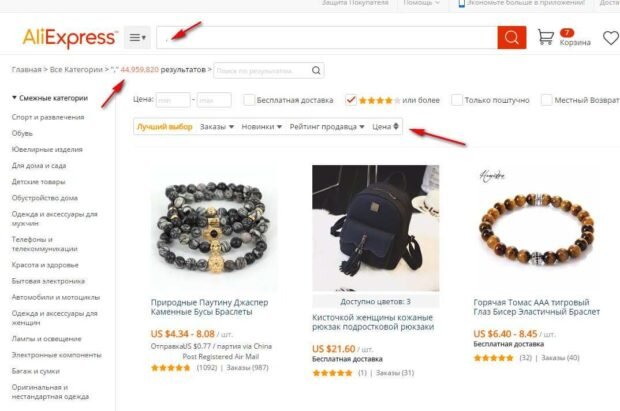This screenshot has height=411, width=620.
Task: Open the Новинки sort option
Action: [261, 127]
